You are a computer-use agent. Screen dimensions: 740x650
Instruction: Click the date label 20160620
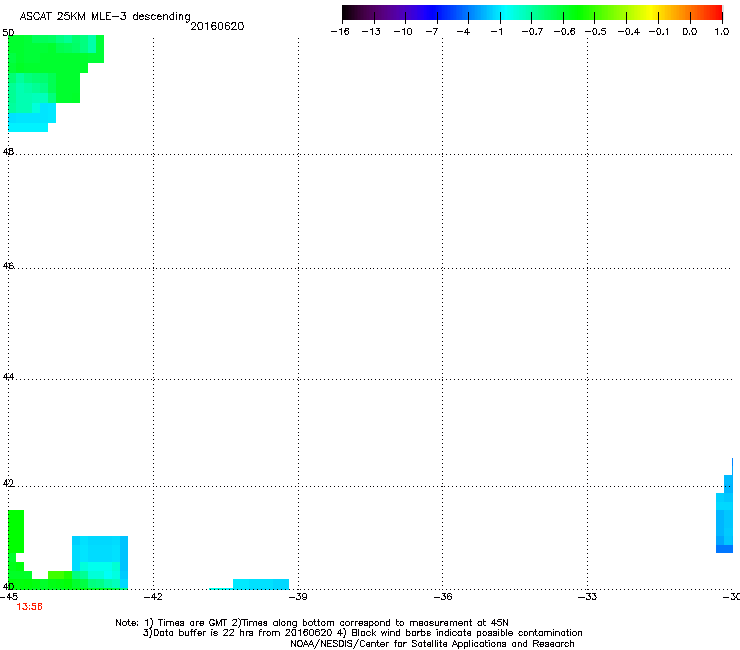[217, 26]
